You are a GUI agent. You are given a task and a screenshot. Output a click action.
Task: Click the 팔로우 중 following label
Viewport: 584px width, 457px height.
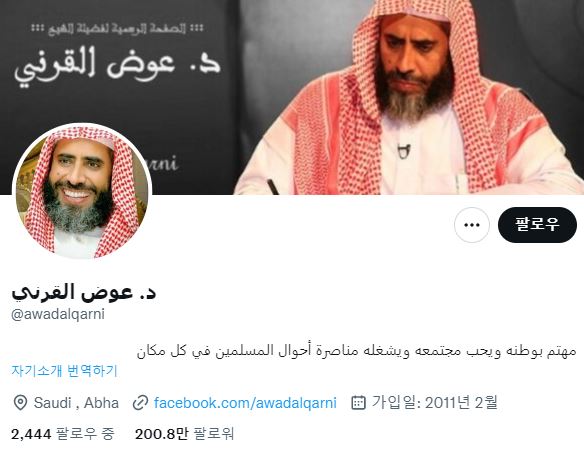click(x=85, y=434)
